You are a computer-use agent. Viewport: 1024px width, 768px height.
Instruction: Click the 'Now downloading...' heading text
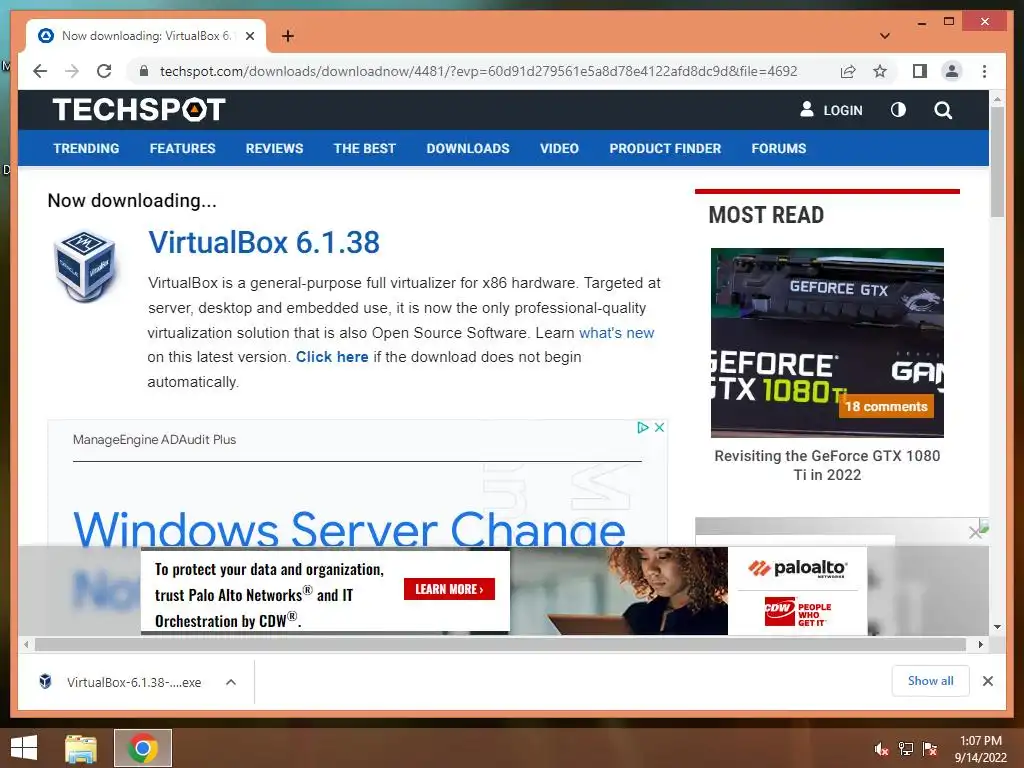point(132,200)
